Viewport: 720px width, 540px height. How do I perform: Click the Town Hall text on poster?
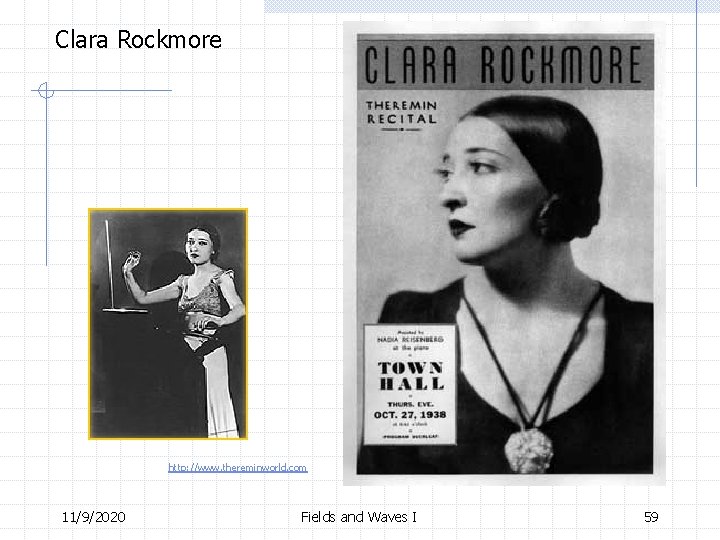[411, 376]
